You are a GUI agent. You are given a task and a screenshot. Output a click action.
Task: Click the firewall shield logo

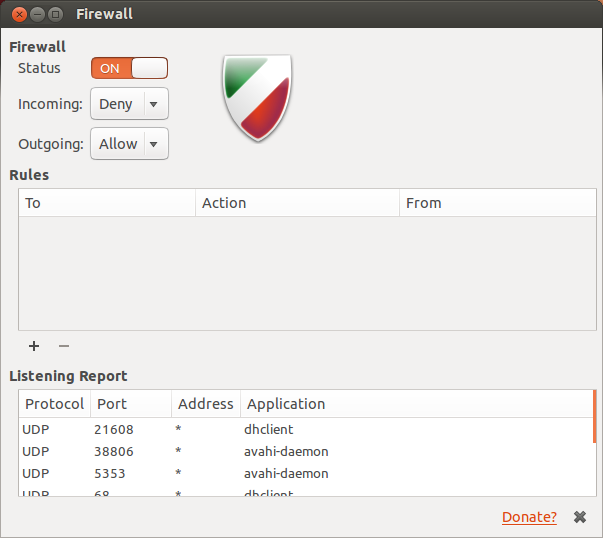click(x=257, y=98)
